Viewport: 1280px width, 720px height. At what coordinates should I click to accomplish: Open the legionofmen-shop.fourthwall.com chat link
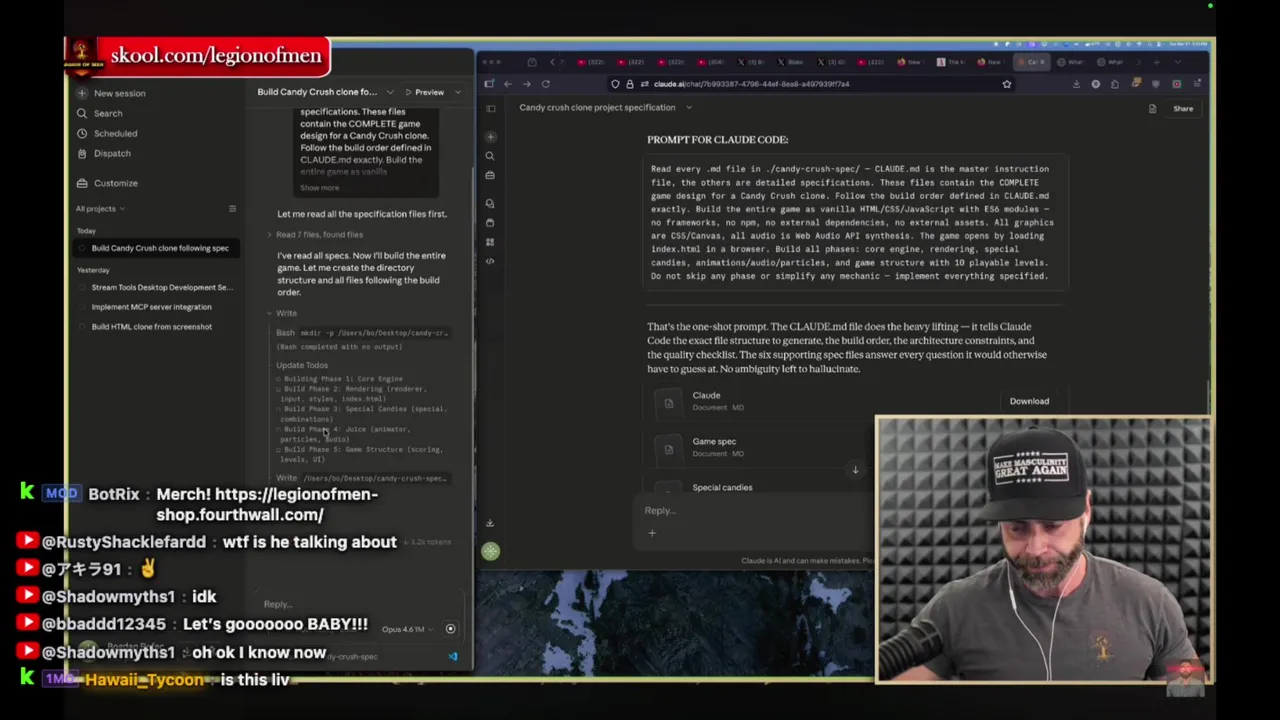tap(267, 505)
